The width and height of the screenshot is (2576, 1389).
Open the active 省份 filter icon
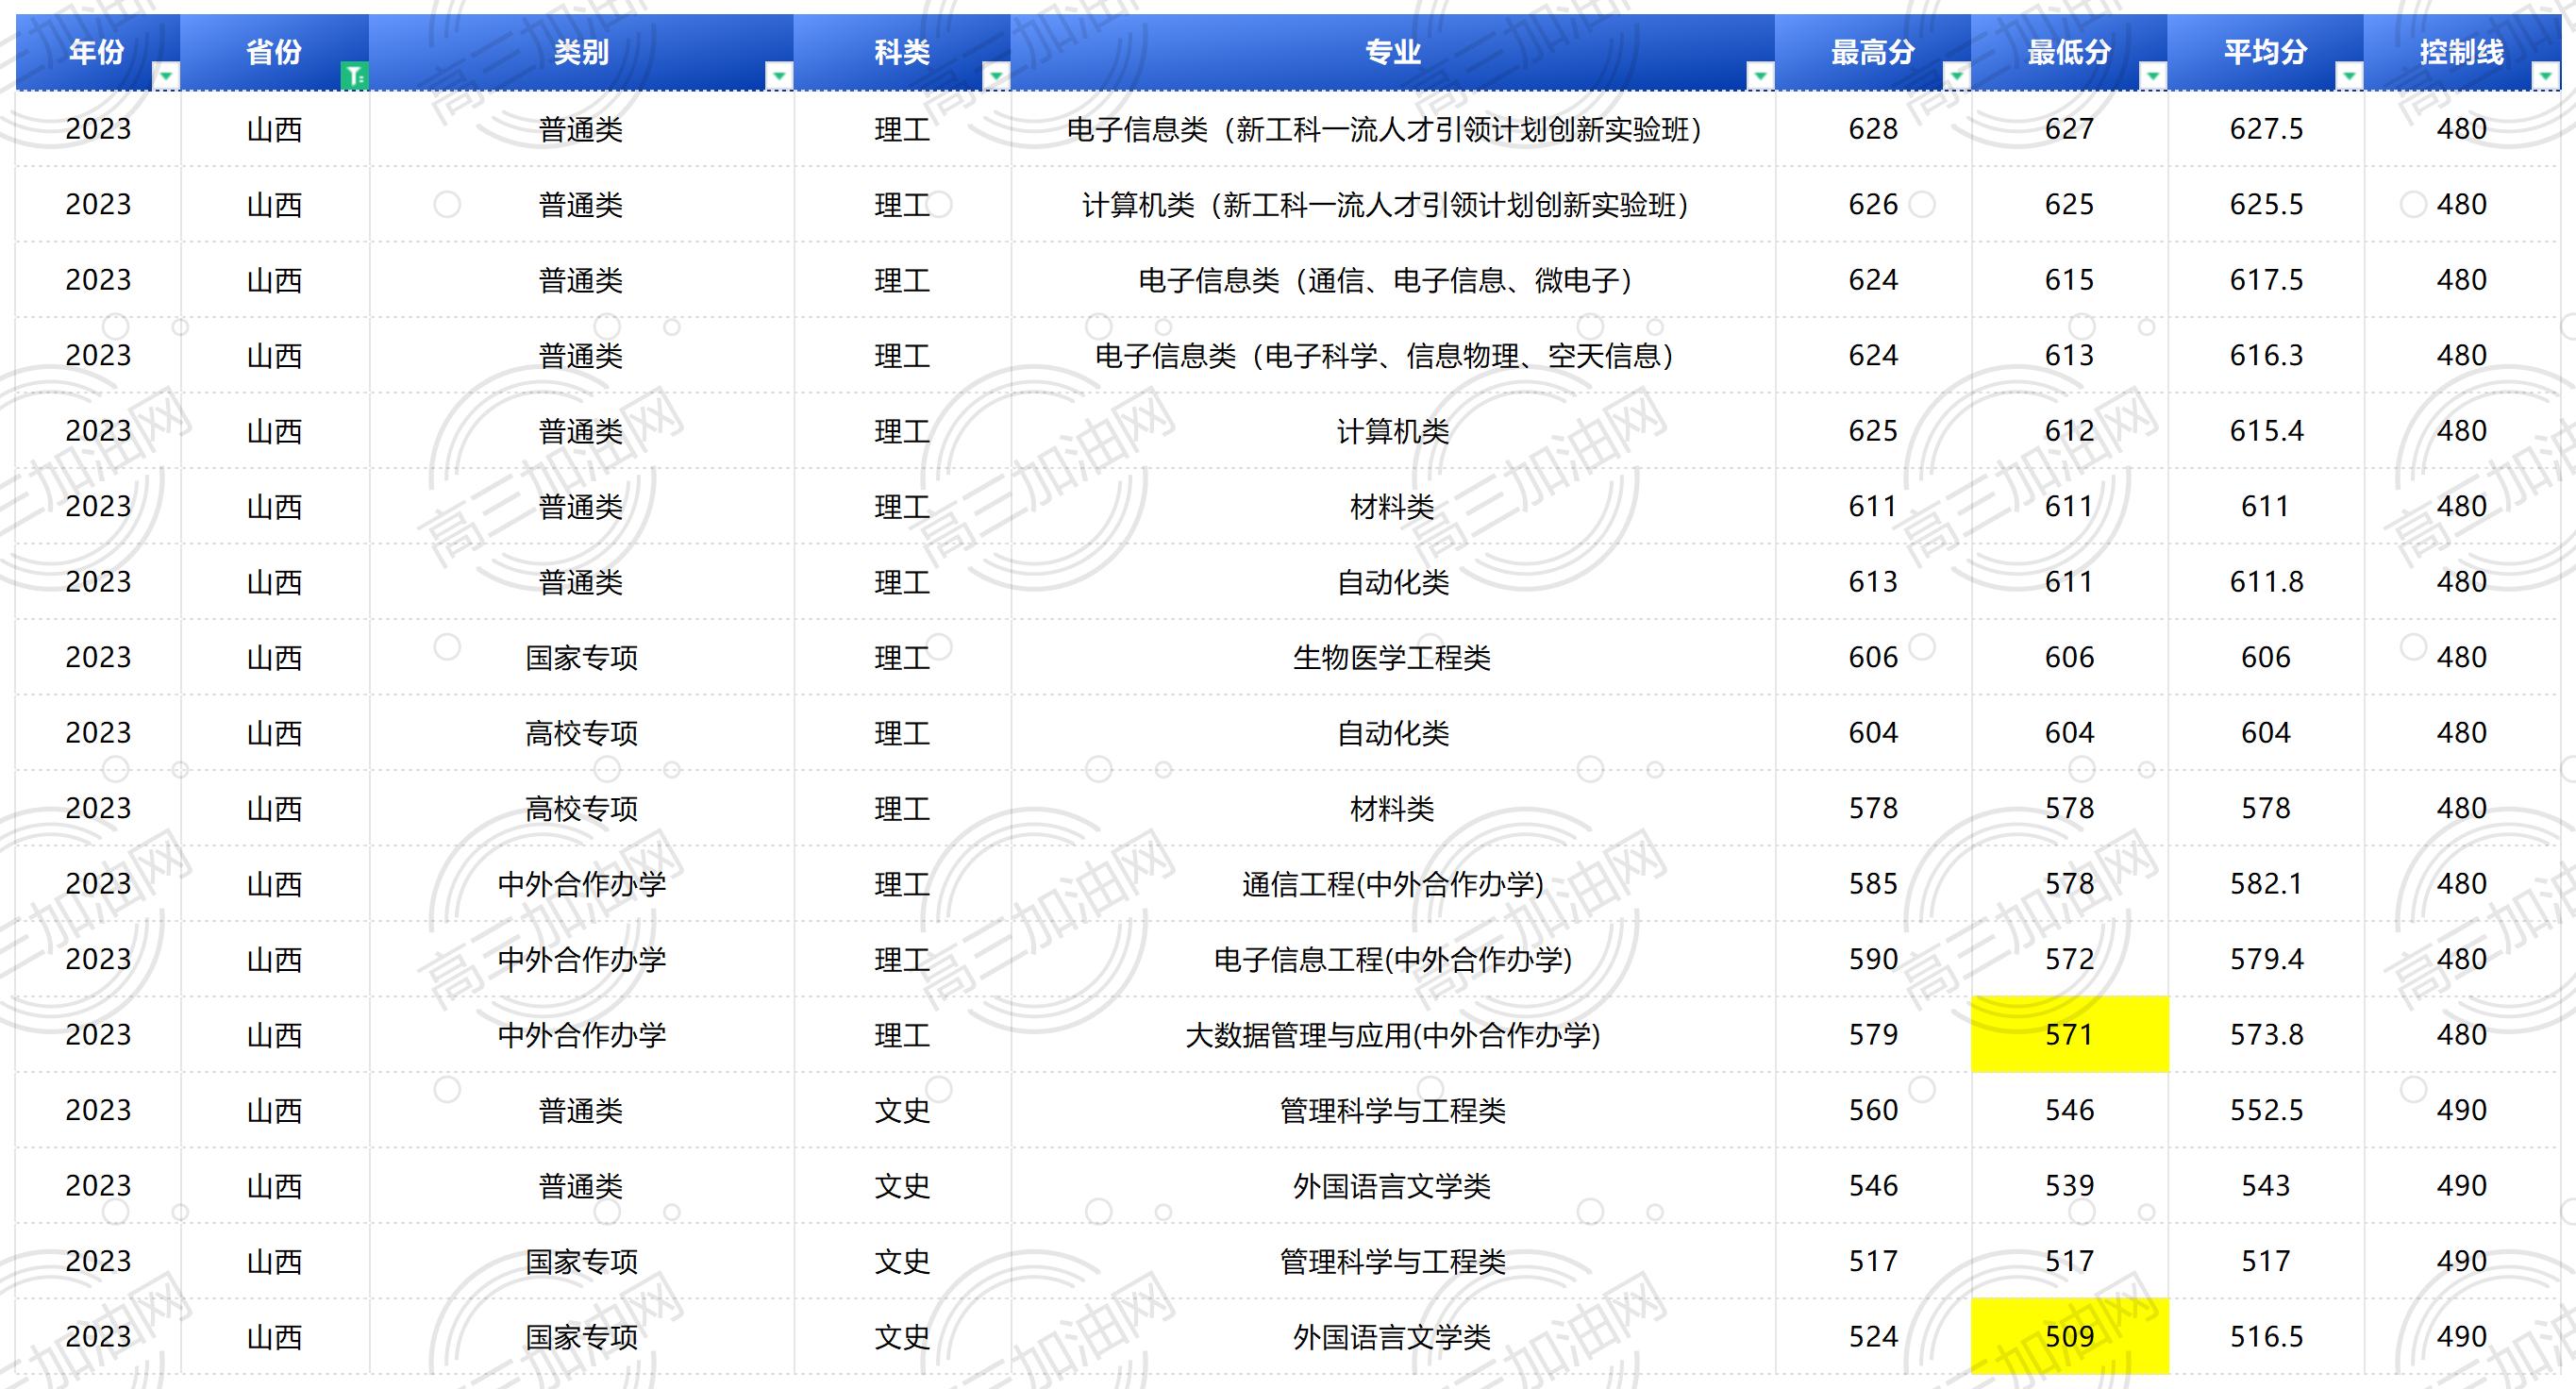[x=354, y=76]
